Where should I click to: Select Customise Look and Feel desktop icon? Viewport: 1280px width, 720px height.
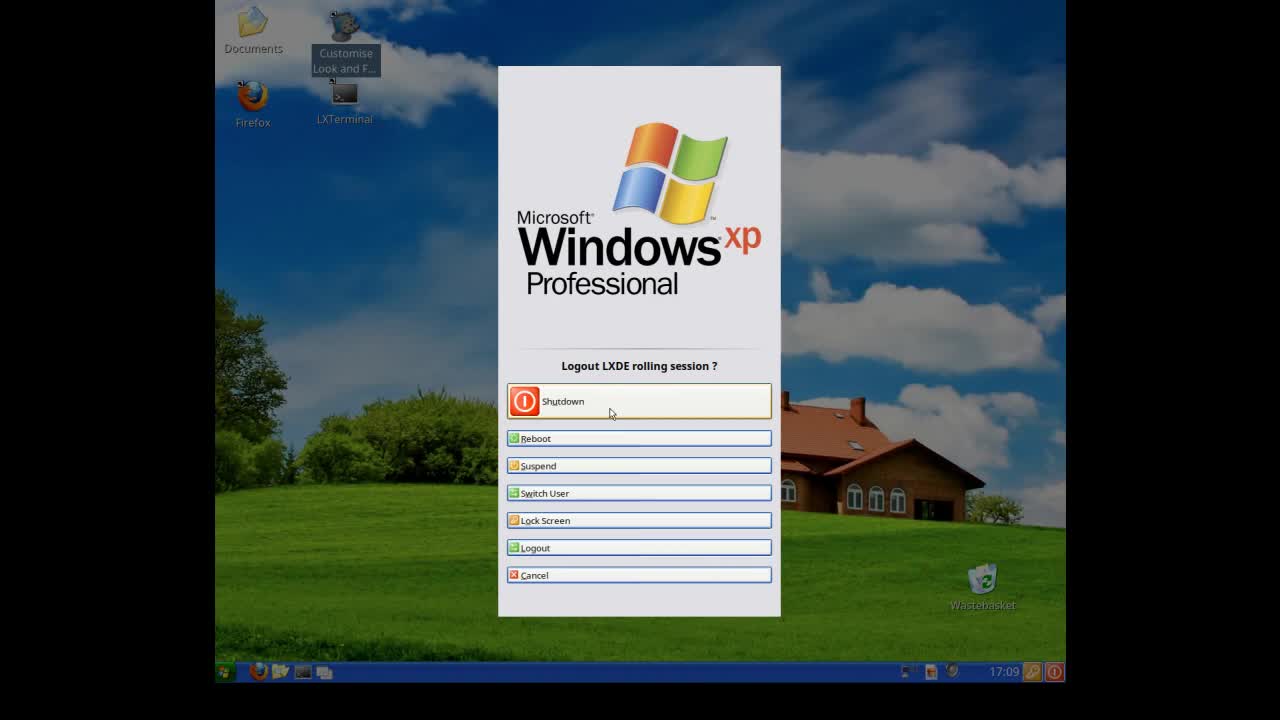coord(345,44)
